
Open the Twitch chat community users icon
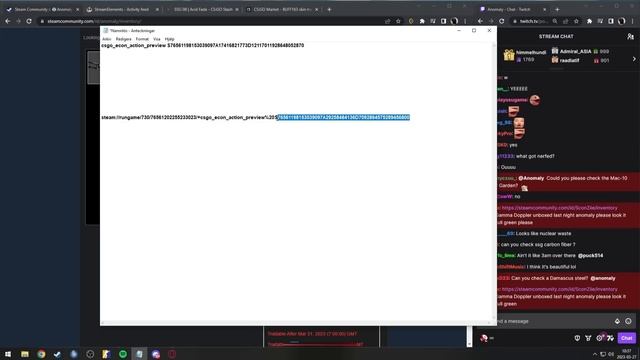pos(631,36)
